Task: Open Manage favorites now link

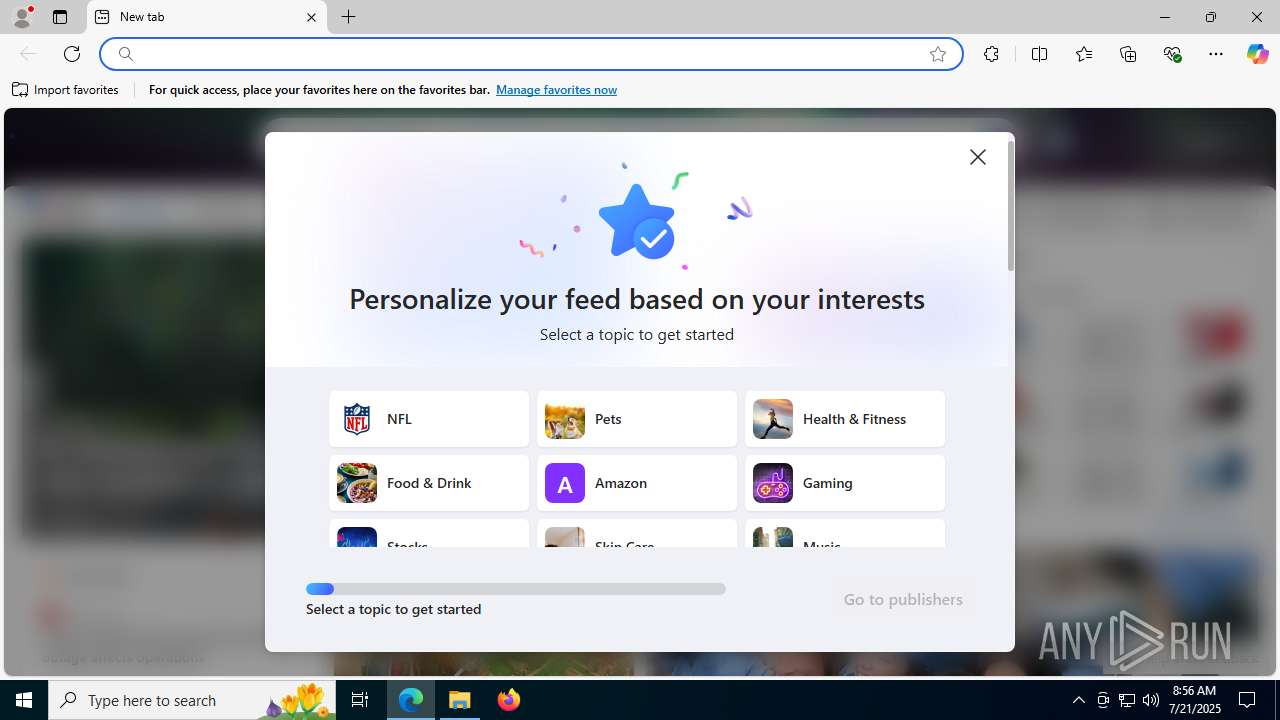Action: tap(556, 90)
